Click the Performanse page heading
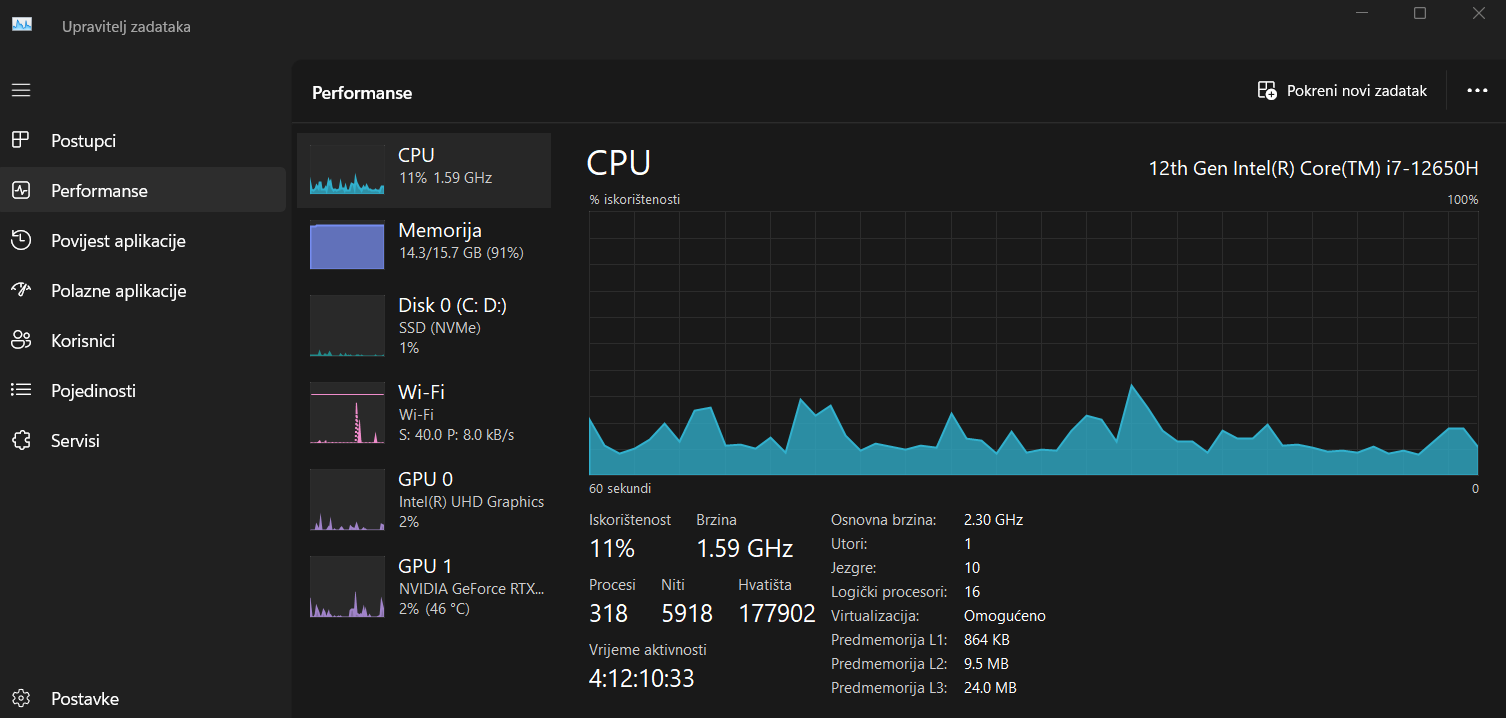 click(x=362, y=93)
